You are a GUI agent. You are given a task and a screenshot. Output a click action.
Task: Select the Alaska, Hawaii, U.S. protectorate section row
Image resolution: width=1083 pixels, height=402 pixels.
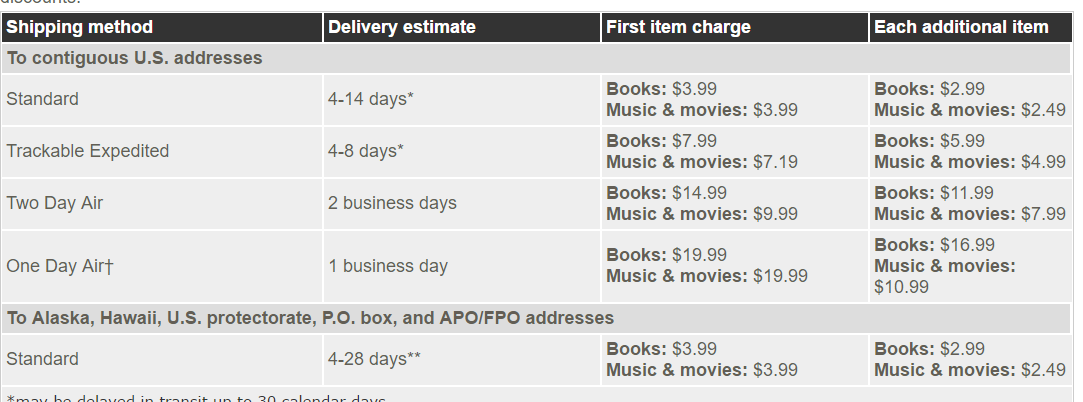536,318
